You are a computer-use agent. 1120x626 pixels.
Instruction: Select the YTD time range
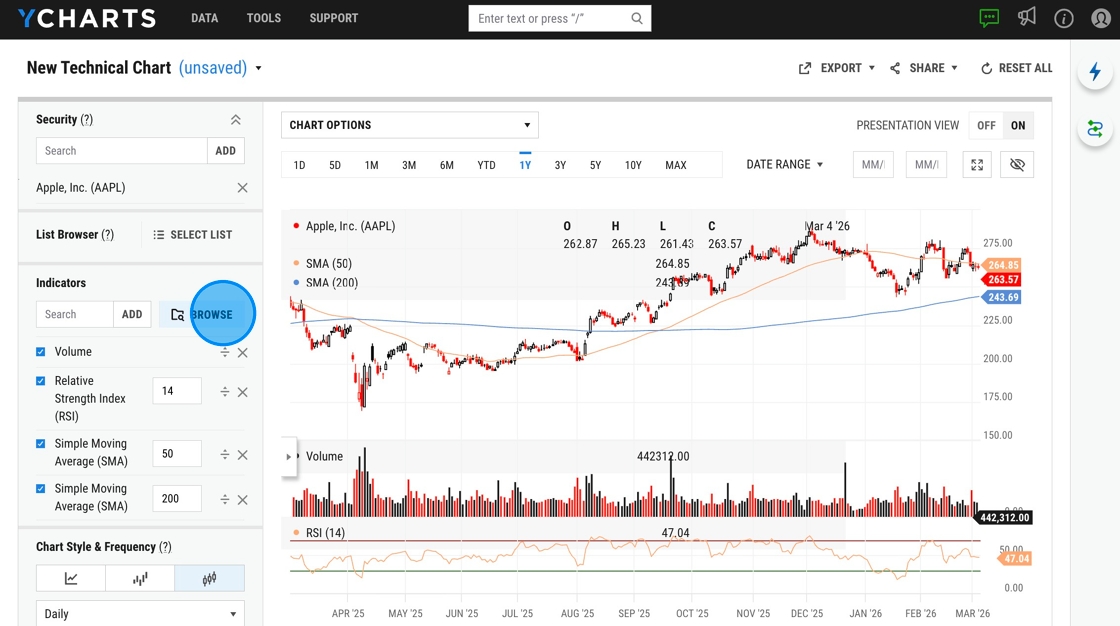click(486, 165)
